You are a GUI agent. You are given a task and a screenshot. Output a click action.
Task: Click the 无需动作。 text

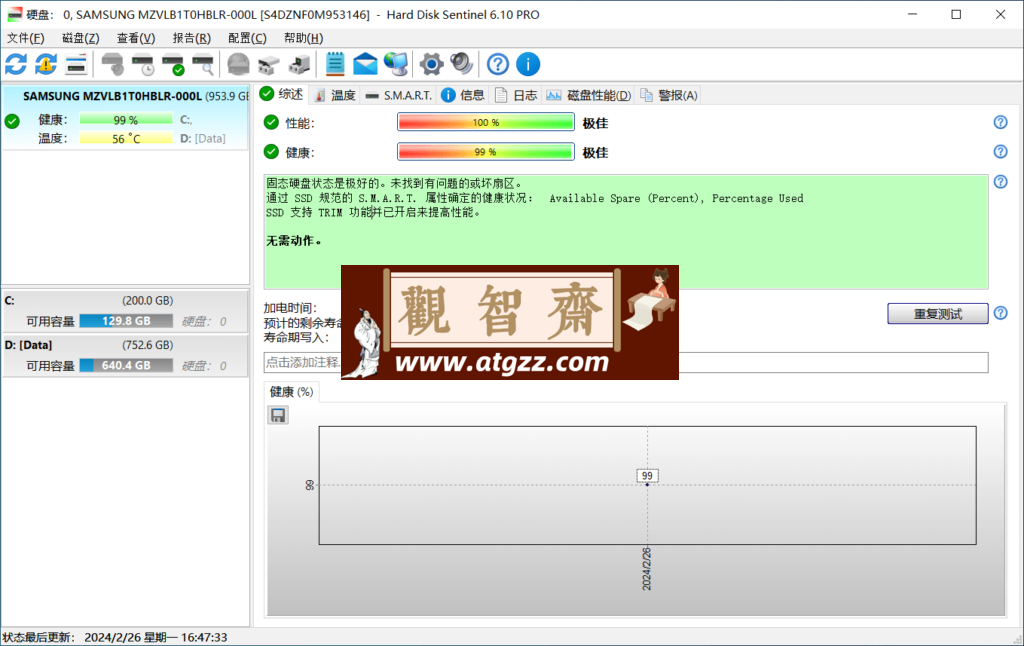293,241
